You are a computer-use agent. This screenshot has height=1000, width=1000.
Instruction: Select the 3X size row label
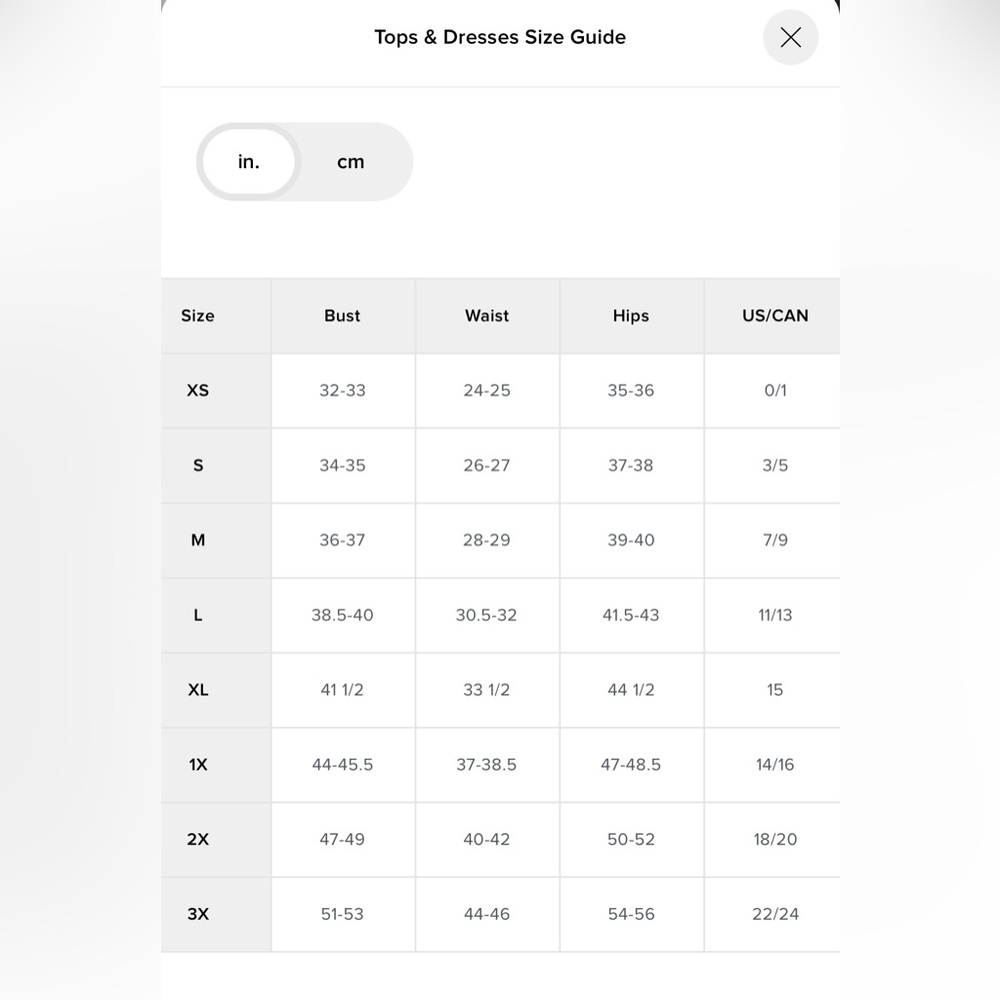(198, 914)
